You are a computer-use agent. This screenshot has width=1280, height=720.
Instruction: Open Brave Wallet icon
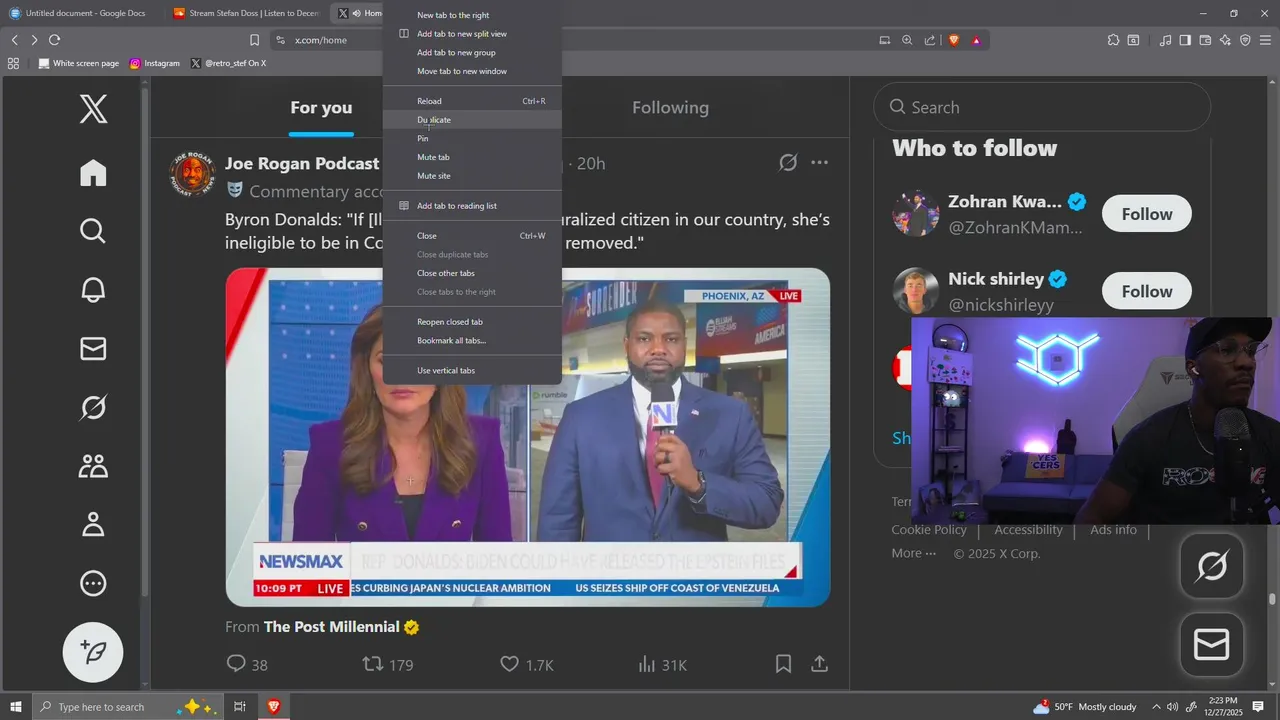1205,40
